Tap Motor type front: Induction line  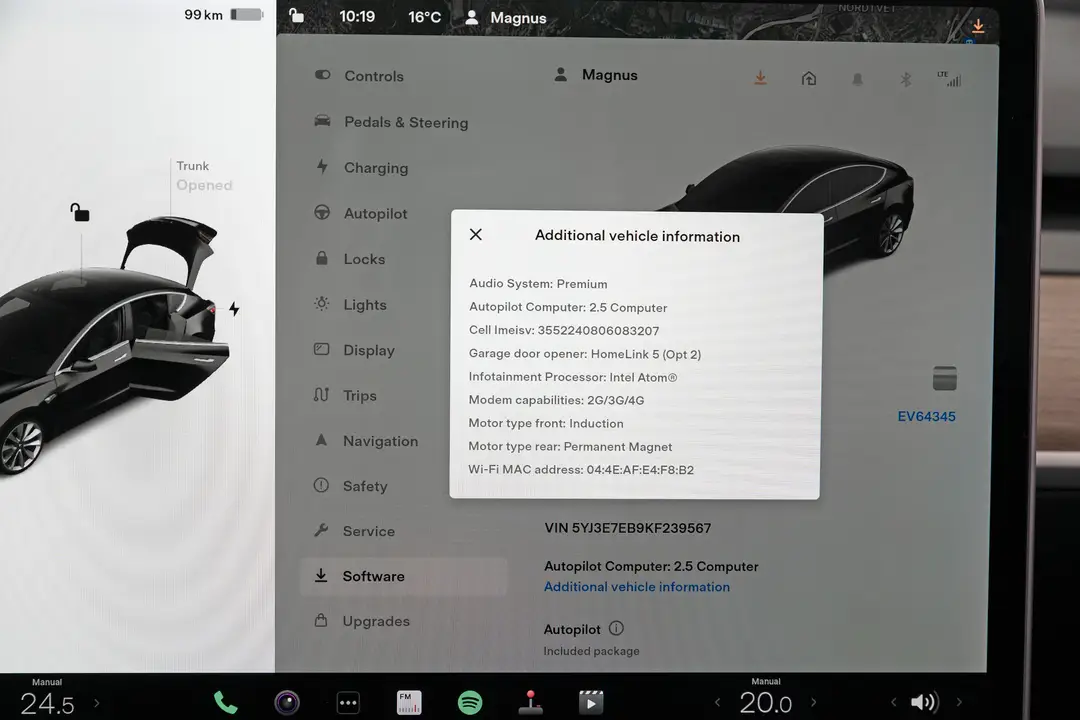tap(546, 423)
